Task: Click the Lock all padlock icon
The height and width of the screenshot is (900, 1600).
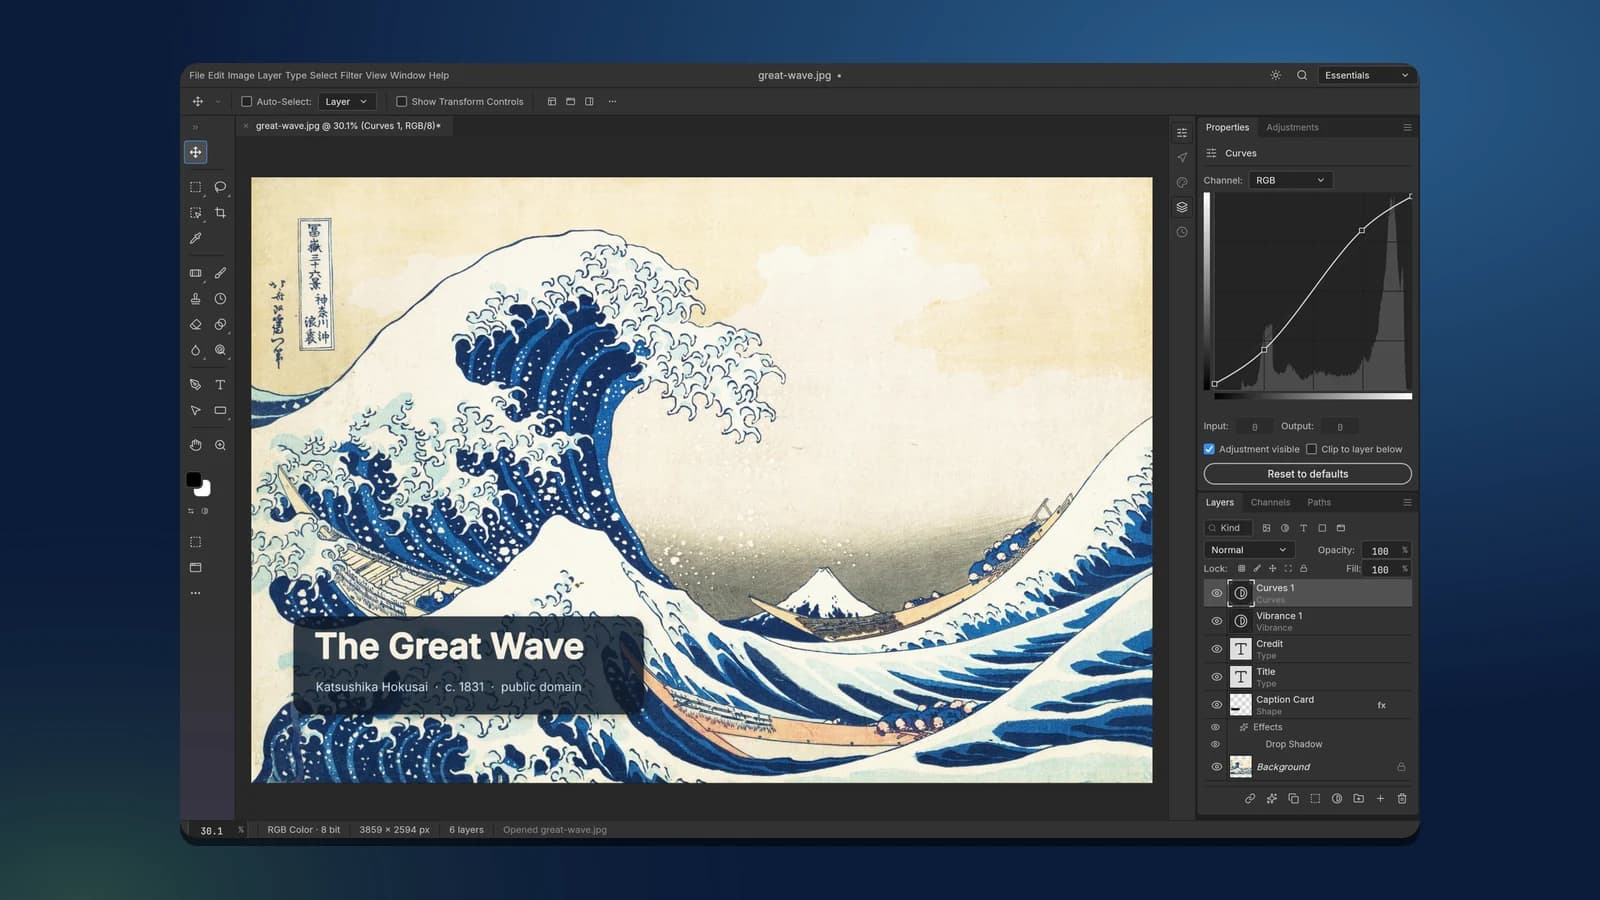Action: (1303, 568)
